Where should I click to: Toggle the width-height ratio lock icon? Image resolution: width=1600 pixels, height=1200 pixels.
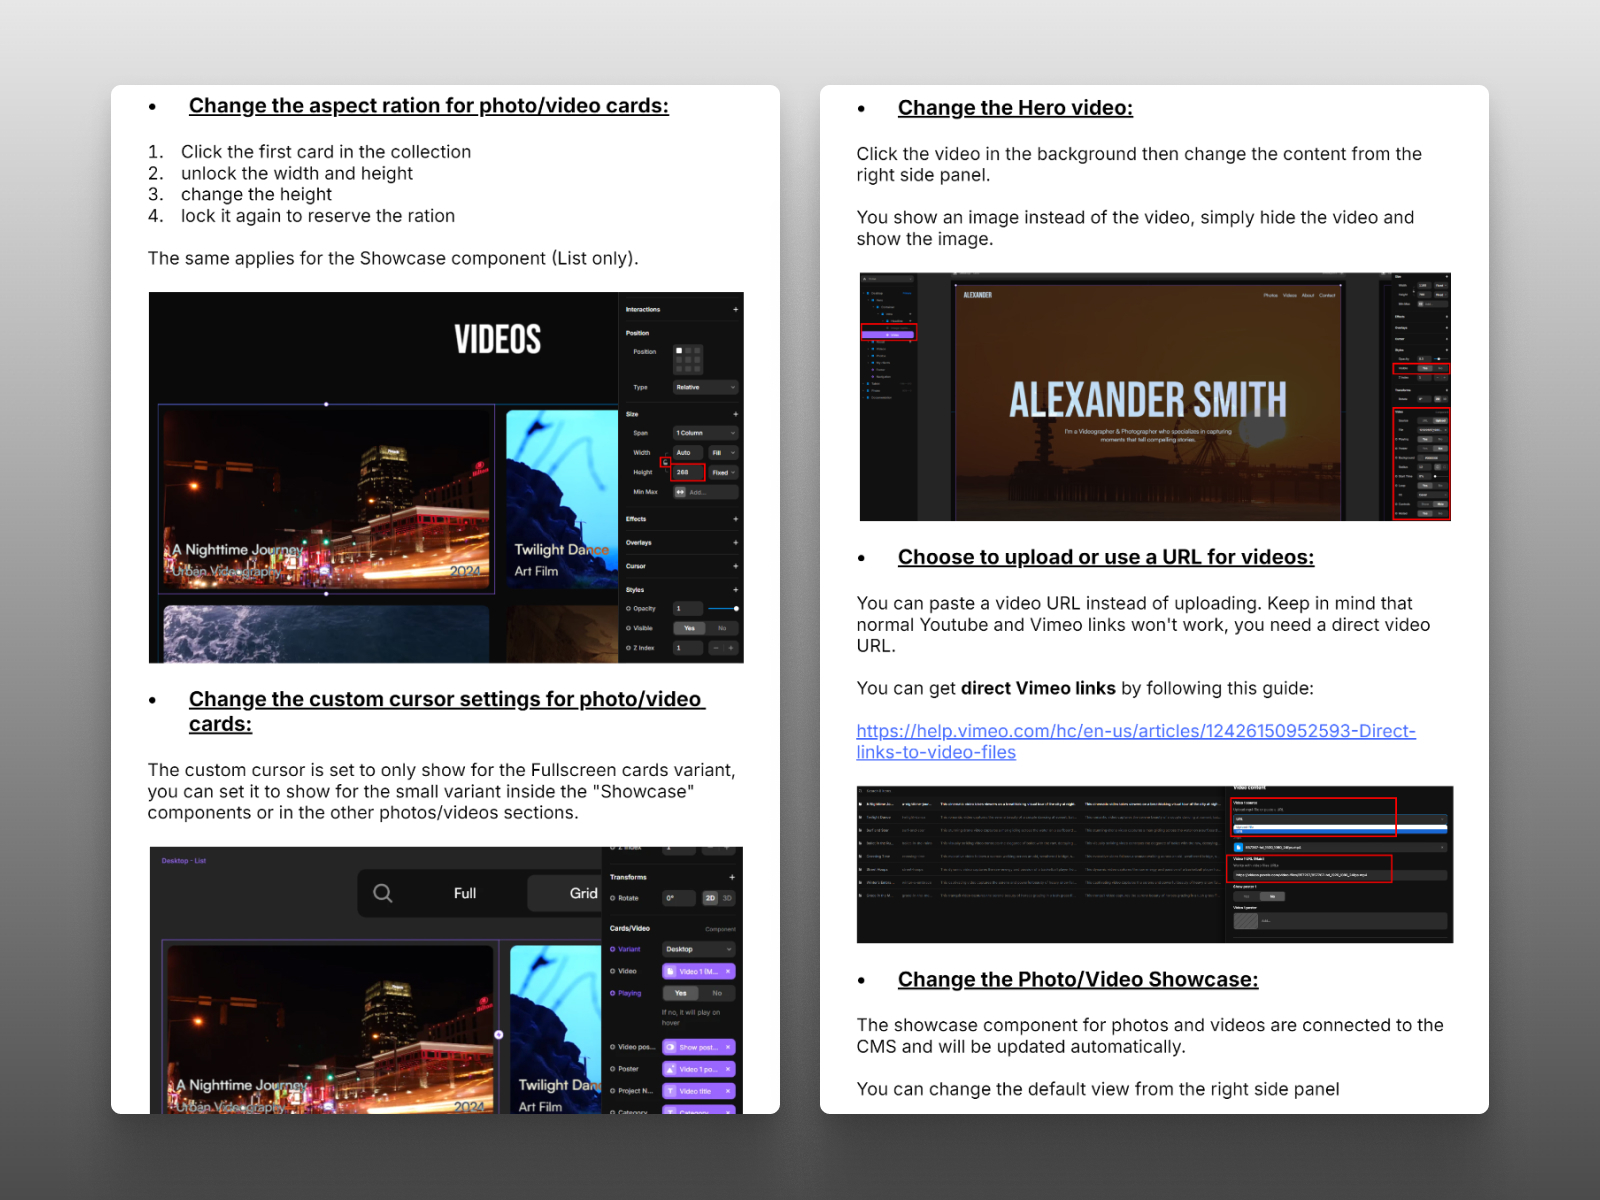(665, 462)
